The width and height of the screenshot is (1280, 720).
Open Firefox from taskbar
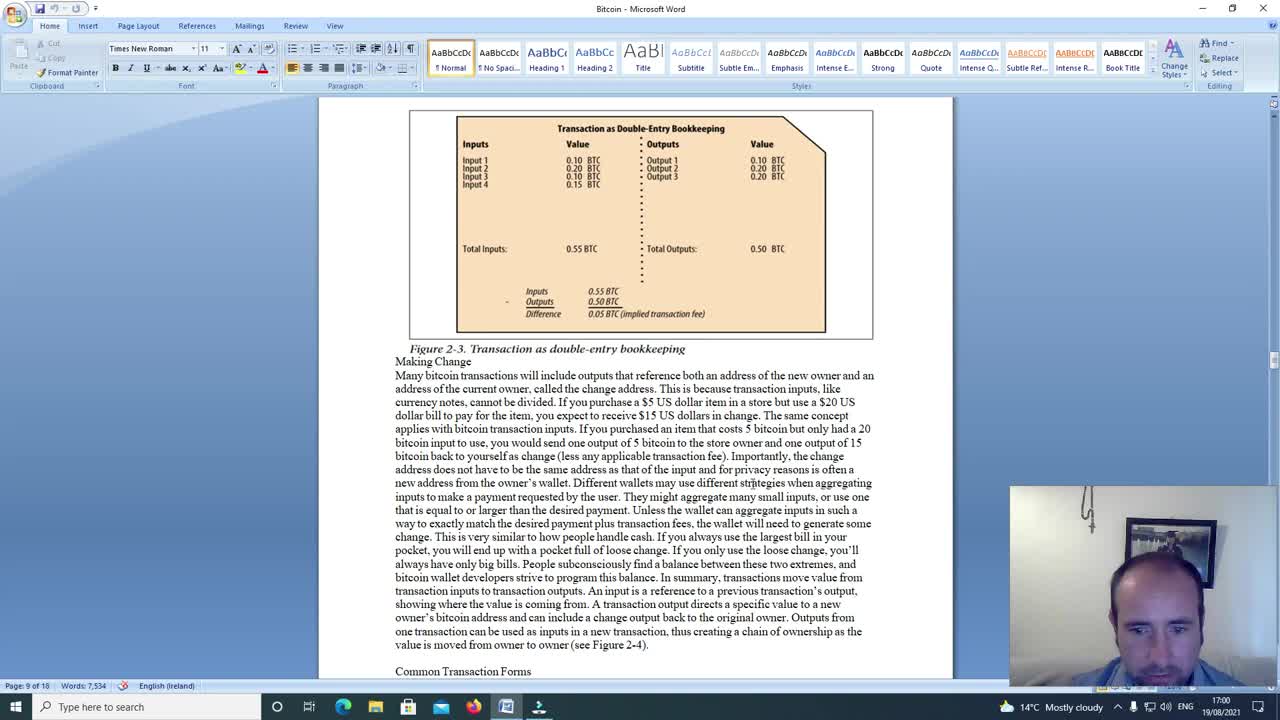(473, 707)
